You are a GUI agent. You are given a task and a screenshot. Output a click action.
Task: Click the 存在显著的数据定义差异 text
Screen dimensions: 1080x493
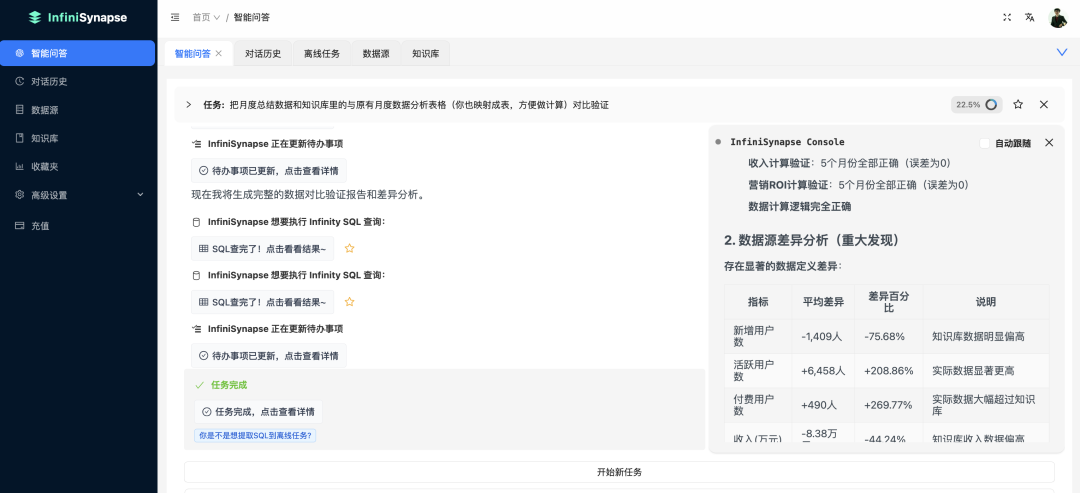tap(782, 266)
